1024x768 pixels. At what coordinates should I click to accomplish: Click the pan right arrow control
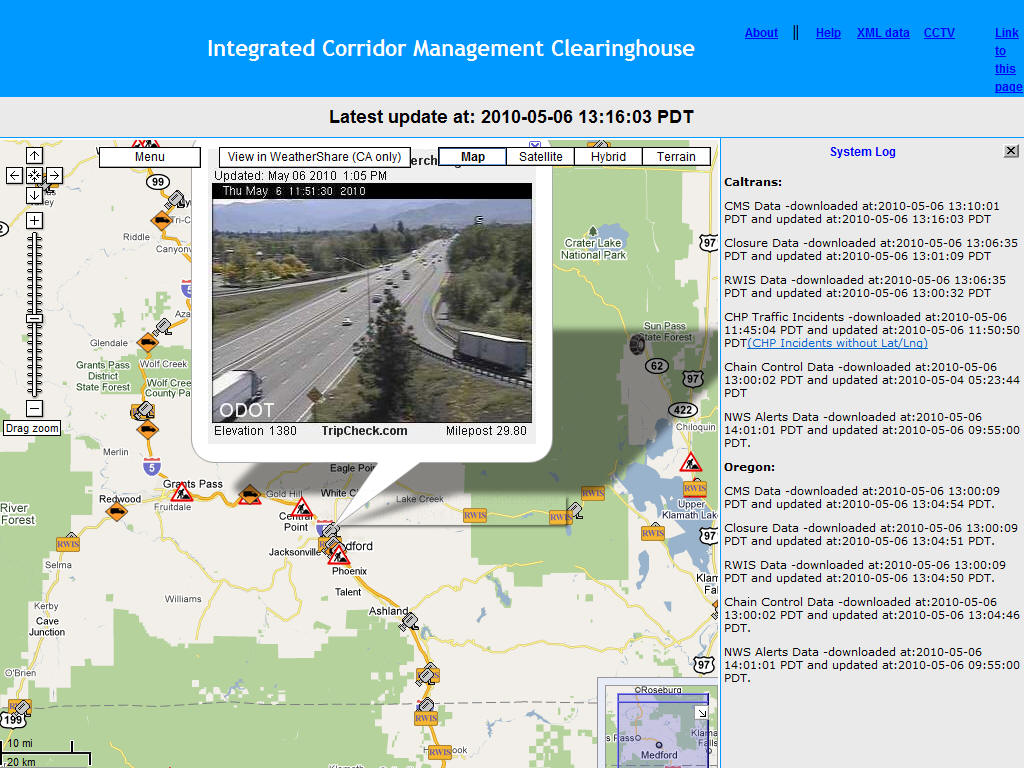54,176
